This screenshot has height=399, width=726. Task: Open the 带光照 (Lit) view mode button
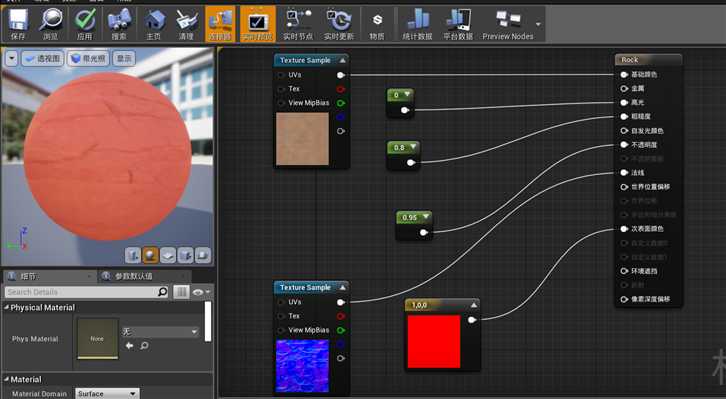tap(88, 58)
